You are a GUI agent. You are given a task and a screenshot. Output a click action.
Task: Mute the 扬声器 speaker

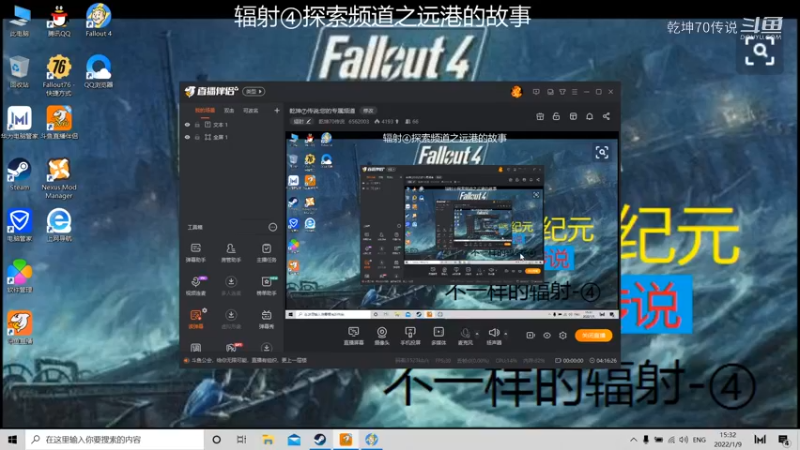pos(493,336)
